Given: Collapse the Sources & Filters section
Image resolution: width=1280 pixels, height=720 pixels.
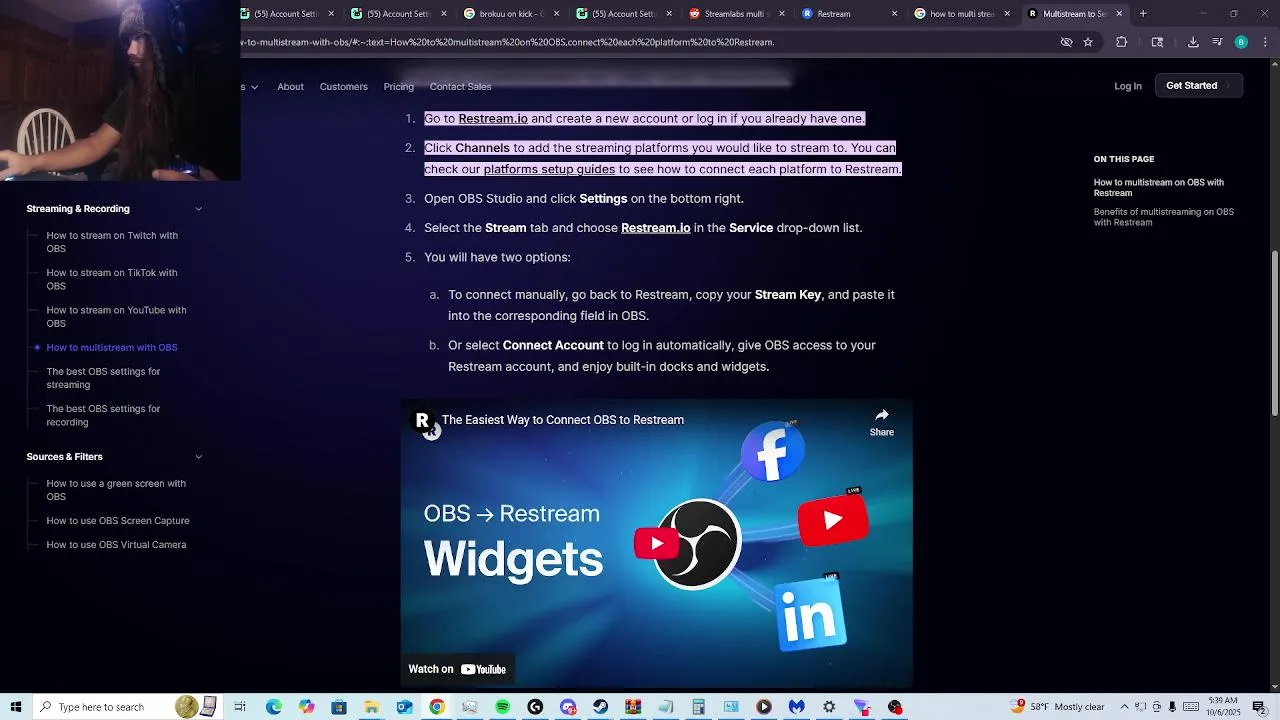Looking at the screenshot, I should 198,457.
